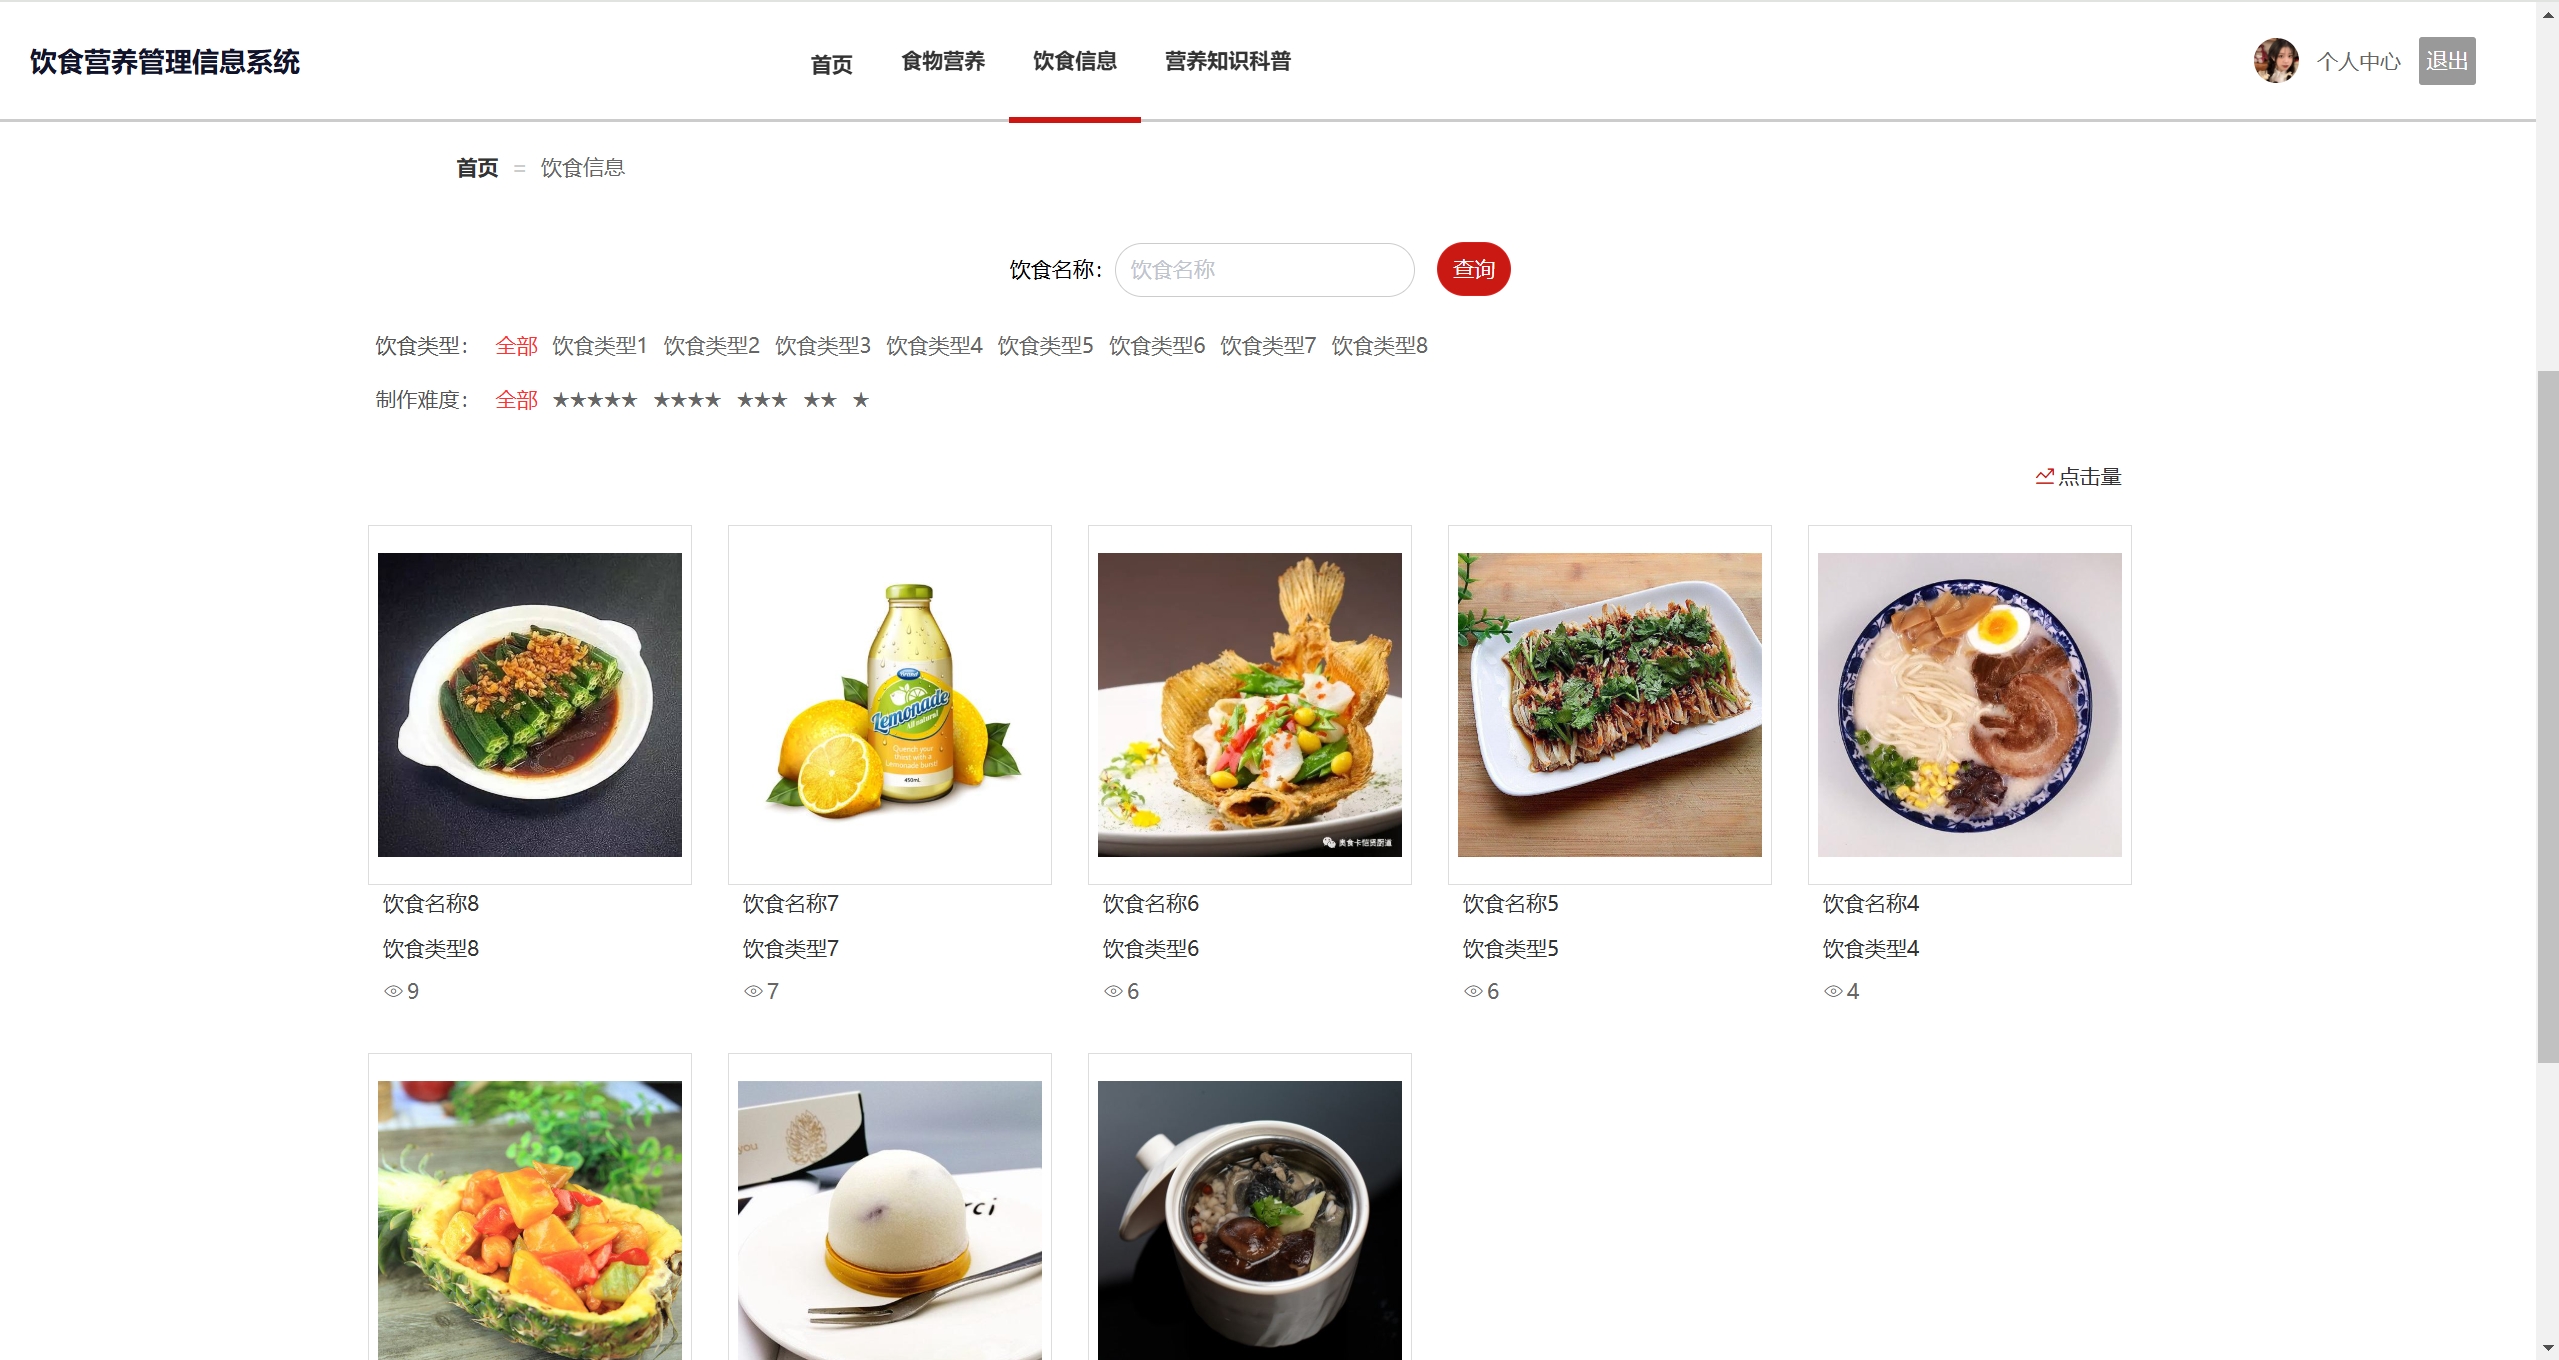The image size is (2559, 1360).
Task: Select 全部 under 饮食类型 filter
Action: pyautogui.click(x=516, y=346)
